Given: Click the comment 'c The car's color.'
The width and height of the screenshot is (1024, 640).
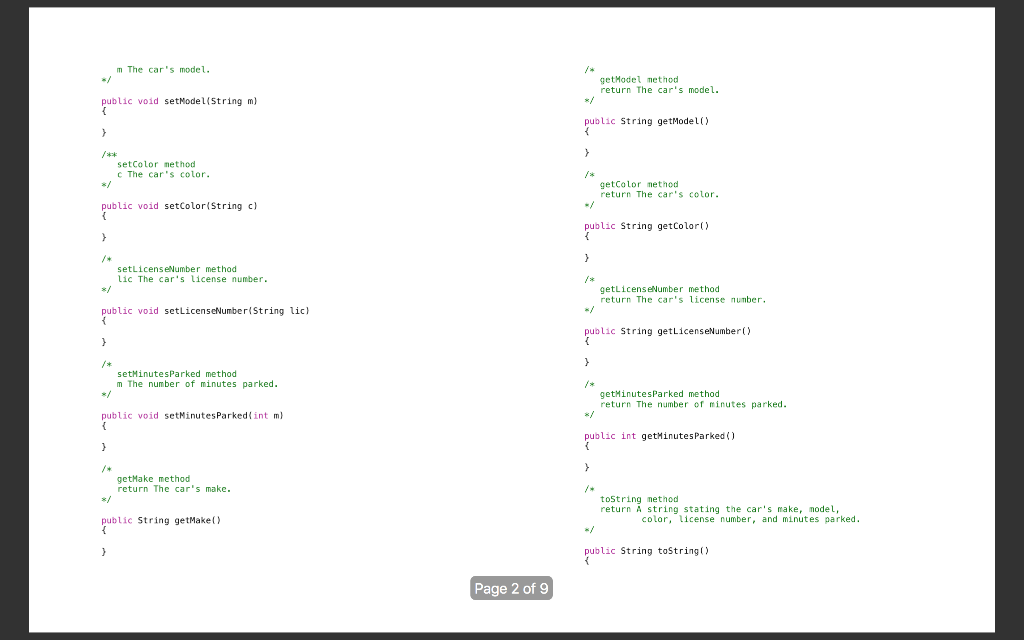Looking at the screenshot, I should pos(164,174).
